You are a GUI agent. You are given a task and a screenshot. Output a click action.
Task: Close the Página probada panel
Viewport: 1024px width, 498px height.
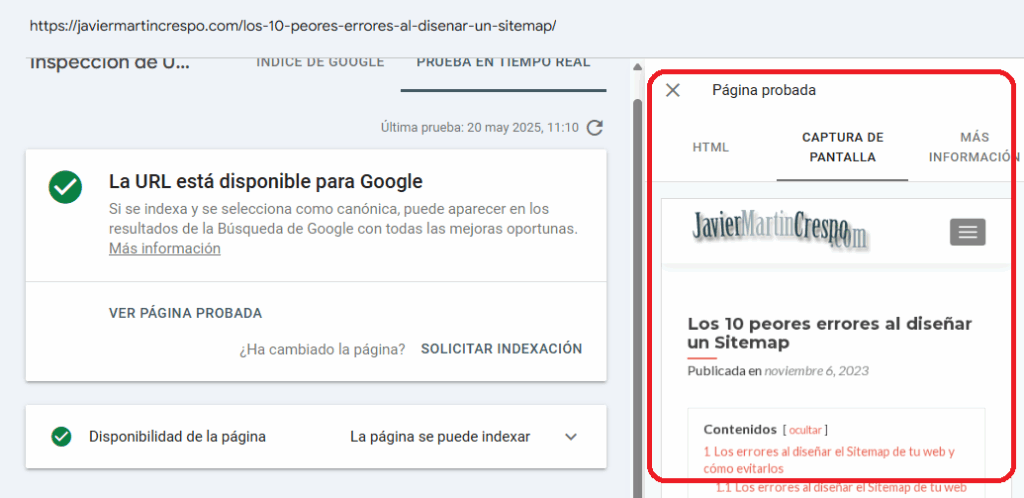673,90
